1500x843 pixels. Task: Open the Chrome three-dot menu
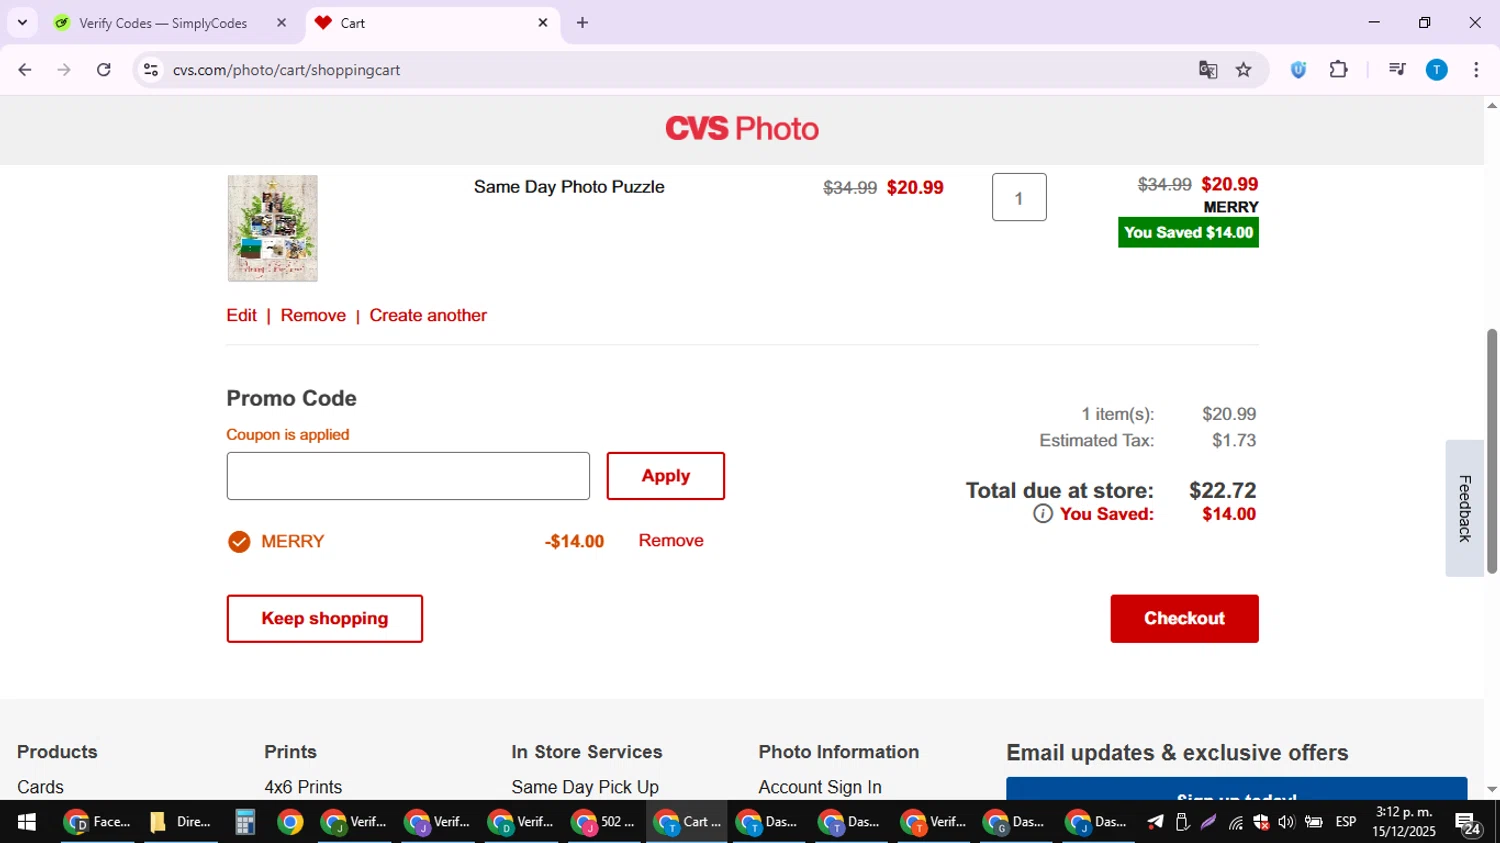pyautogui.click(x=1477, y=70)
